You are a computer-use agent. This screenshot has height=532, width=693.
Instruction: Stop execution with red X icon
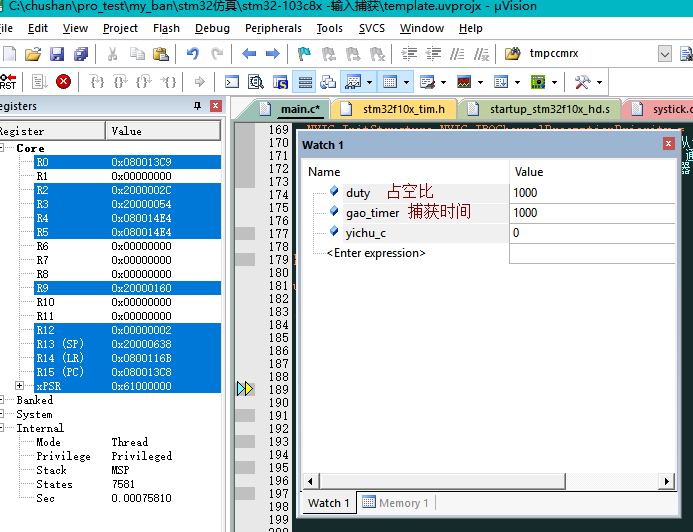click(x=63, y=82)
